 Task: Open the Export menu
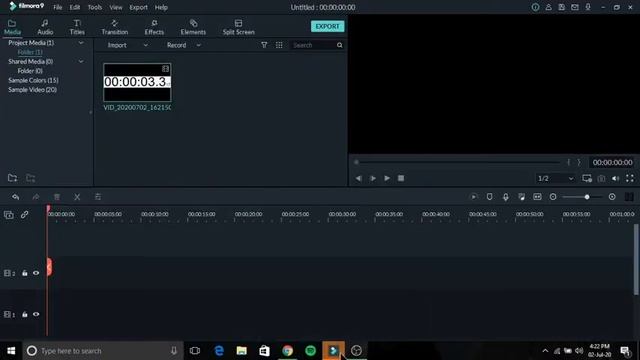click(138, 7)
